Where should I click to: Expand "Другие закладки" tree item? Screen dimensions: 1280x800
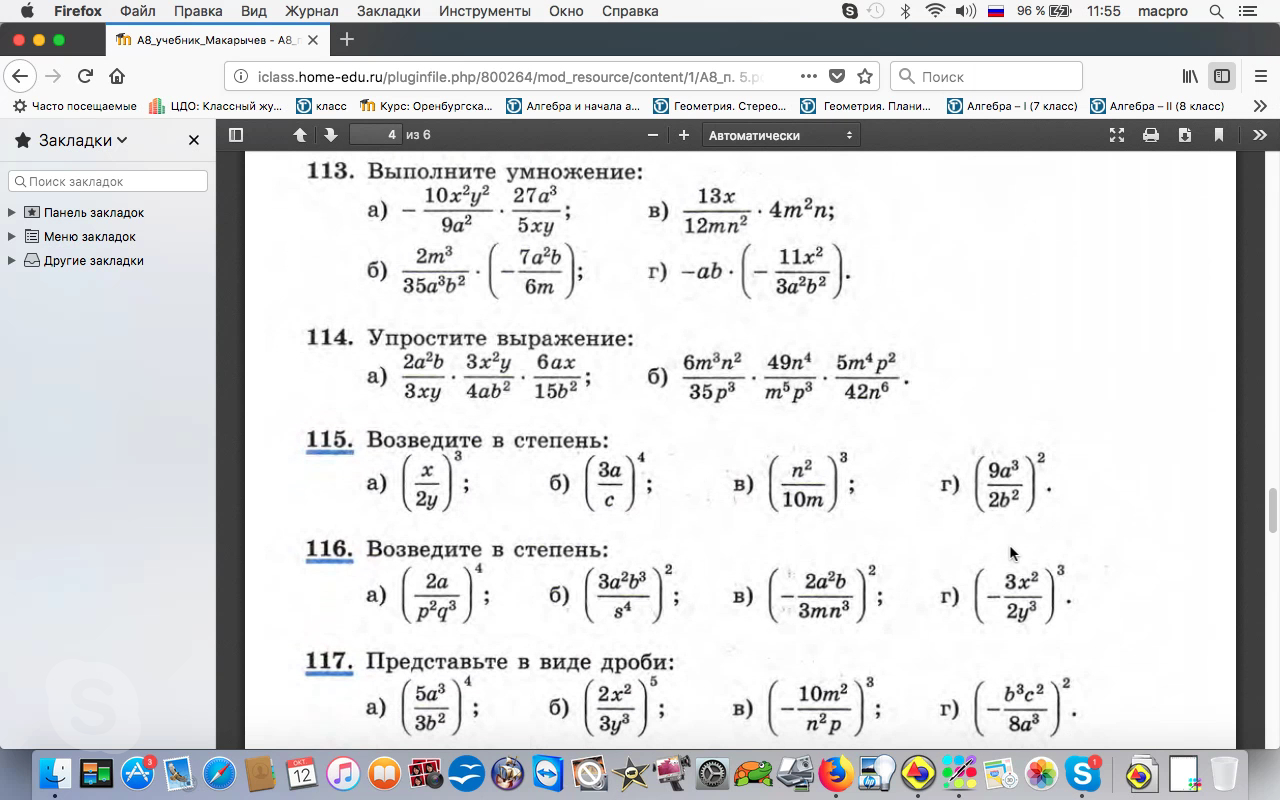(x=12, y=260)
